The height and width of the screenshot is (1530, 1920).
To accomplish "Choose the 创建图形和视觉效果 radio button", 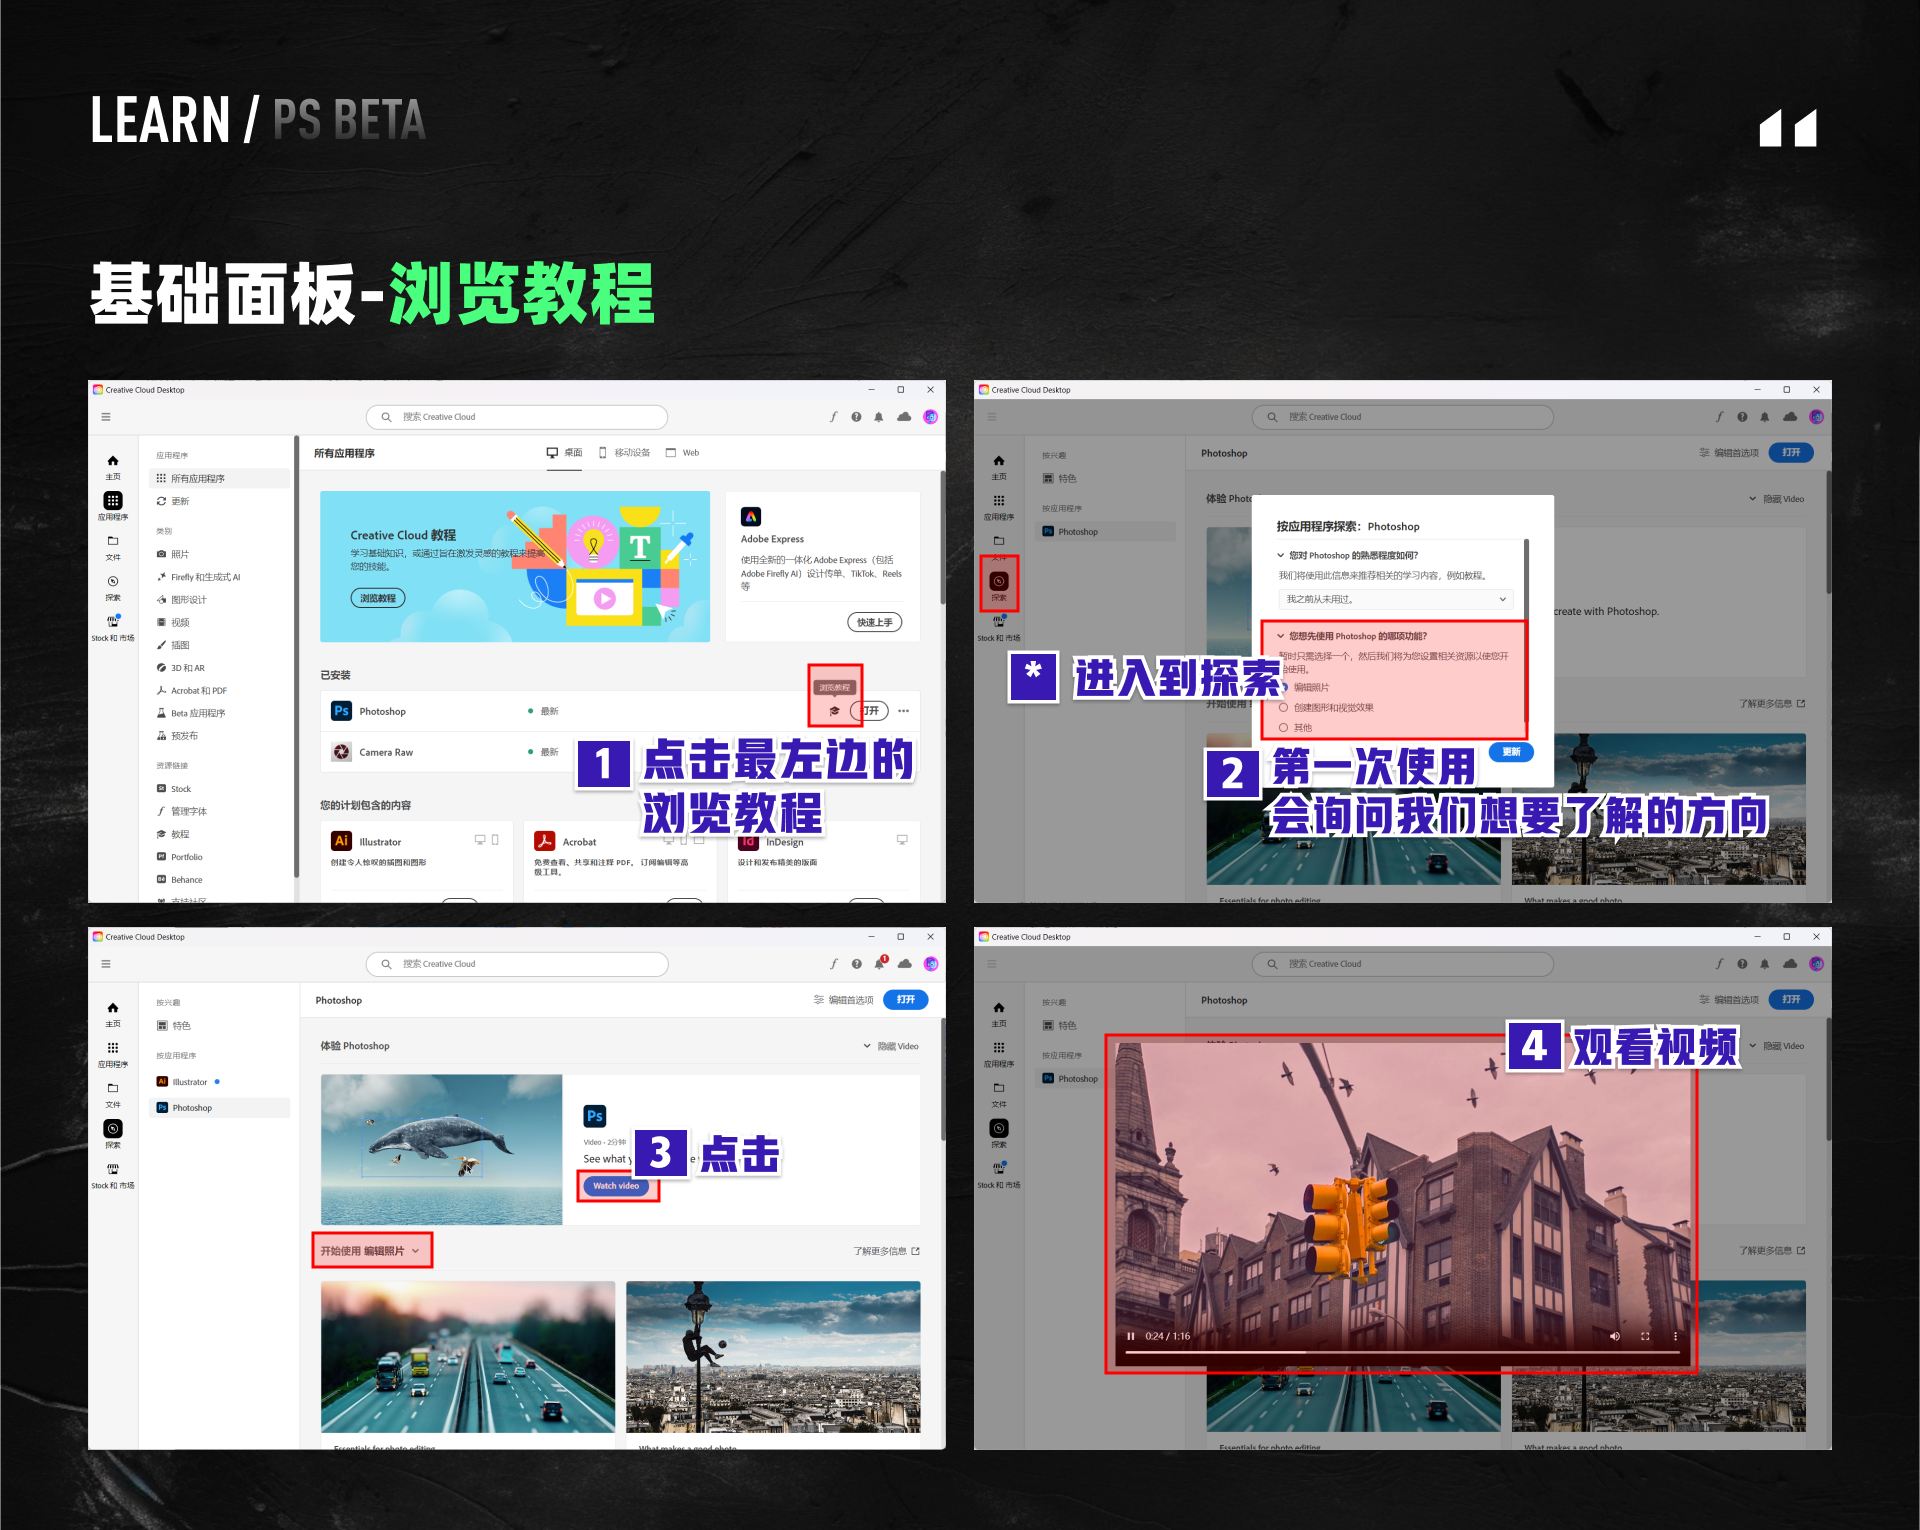I will tap(1283, 708).
